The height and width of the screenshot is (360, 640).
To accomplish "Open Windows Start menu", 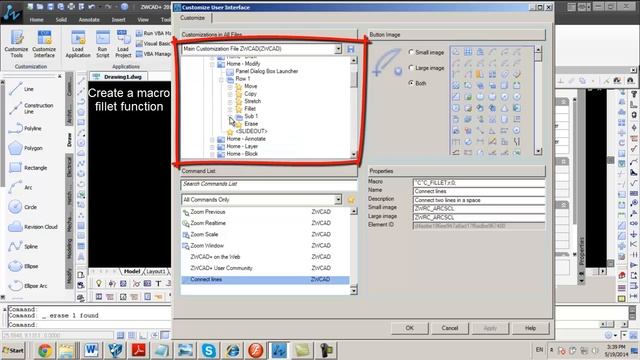I will [13, 350].
